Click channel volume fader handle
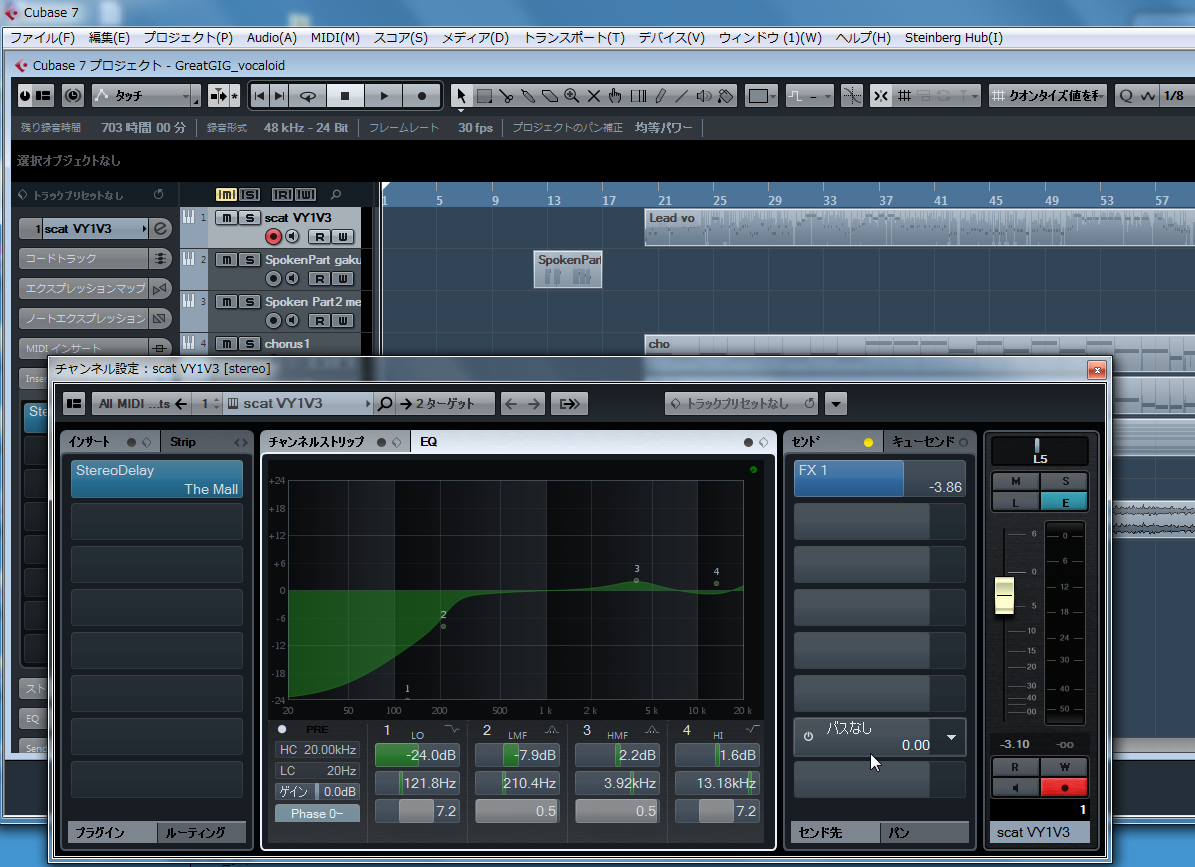The image size is (1195, 867). click(x=1004, y=595)
